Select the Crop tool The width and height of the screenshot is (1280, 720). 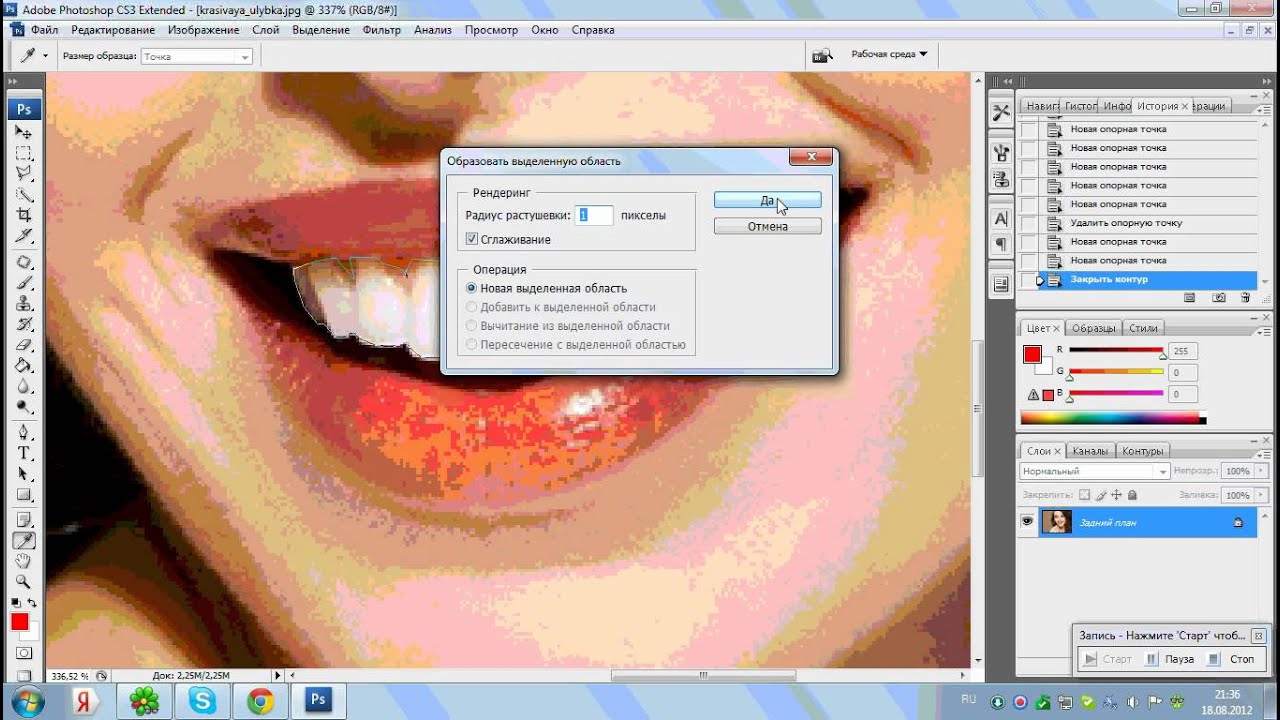point(24,216)
